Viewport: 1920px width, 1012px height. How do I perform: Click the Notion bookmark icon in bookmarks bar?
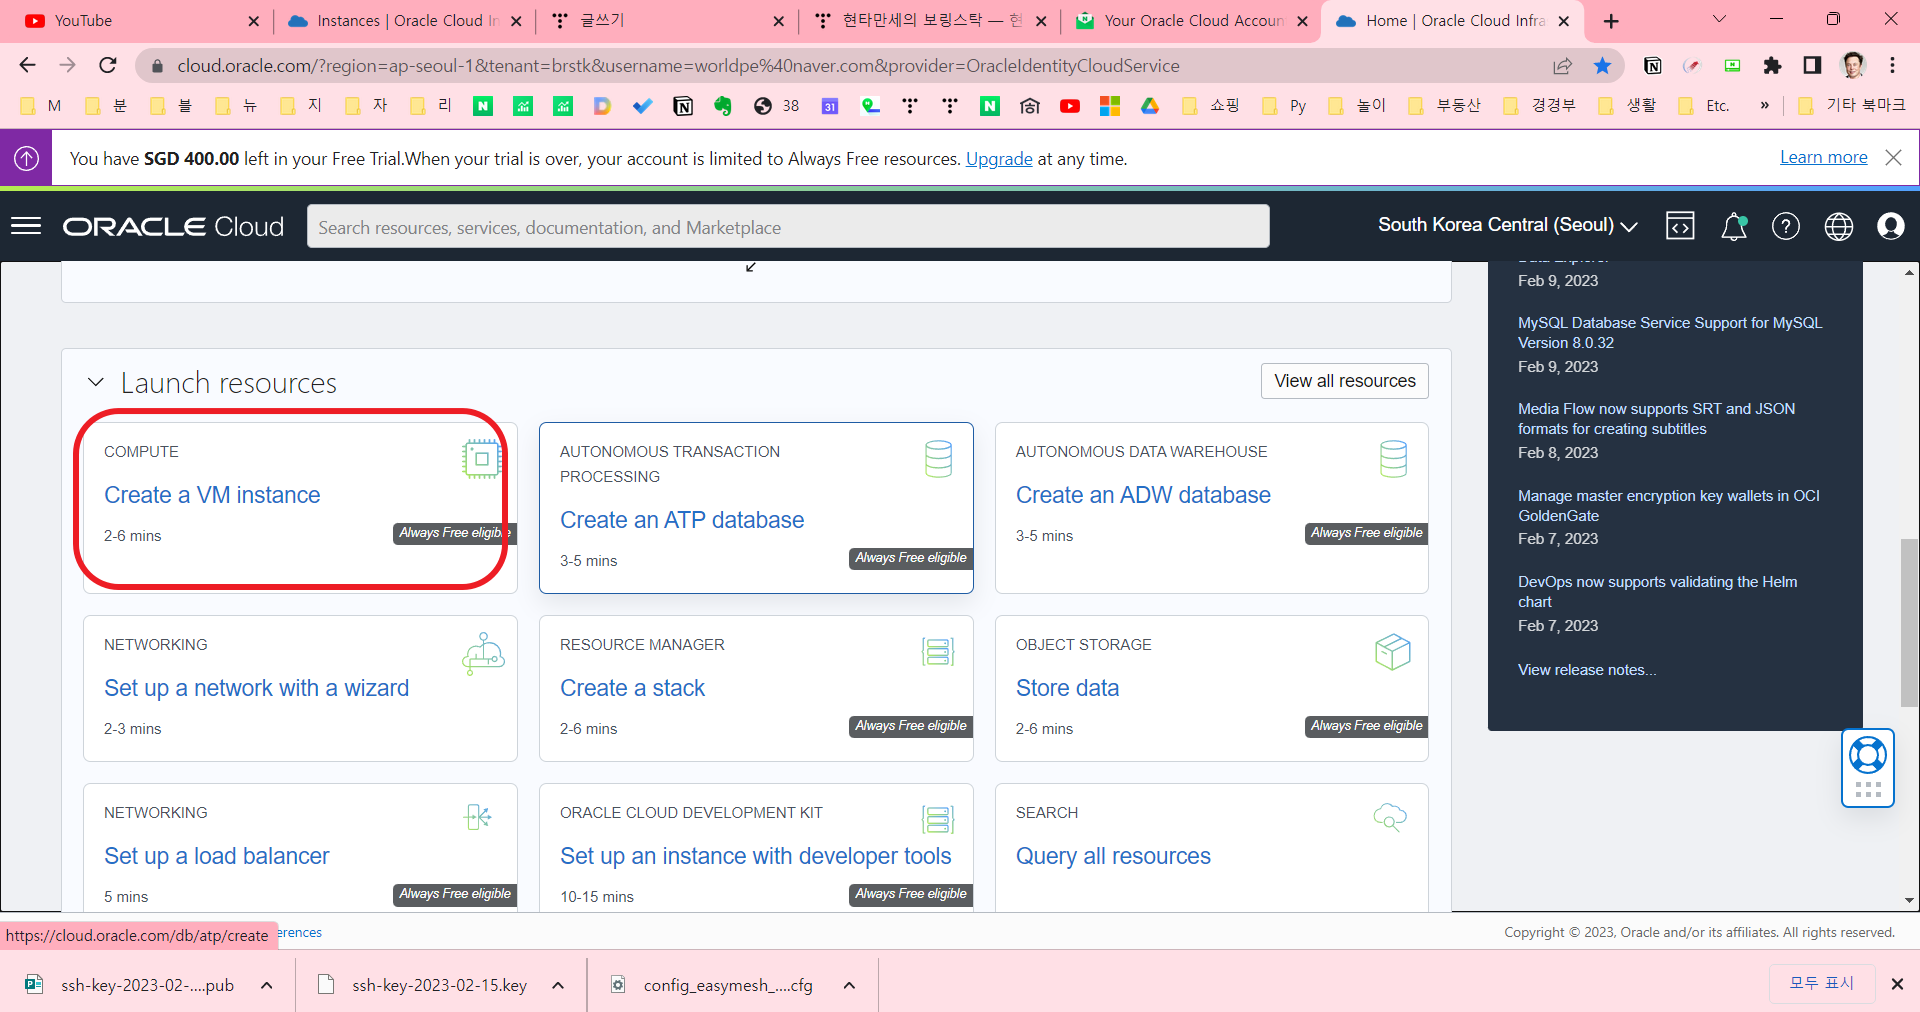tap(683, 106)
